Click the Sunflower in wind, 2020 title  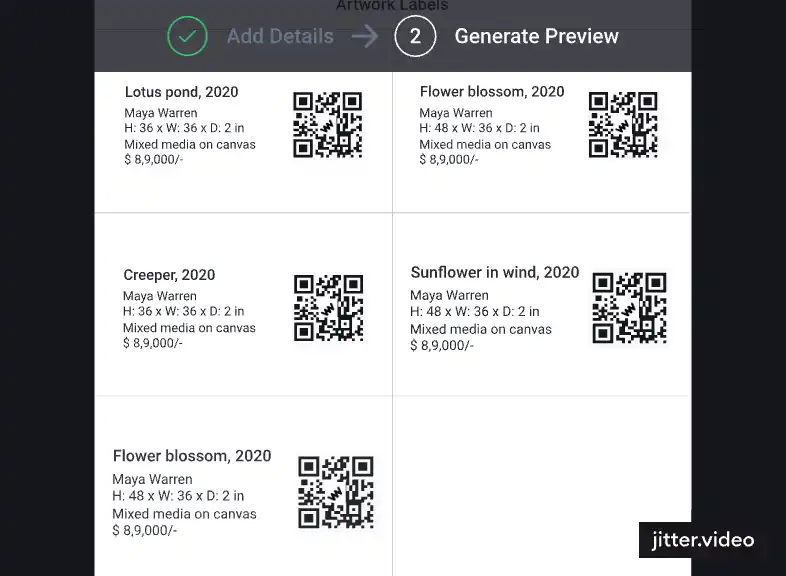pos(495,272)
